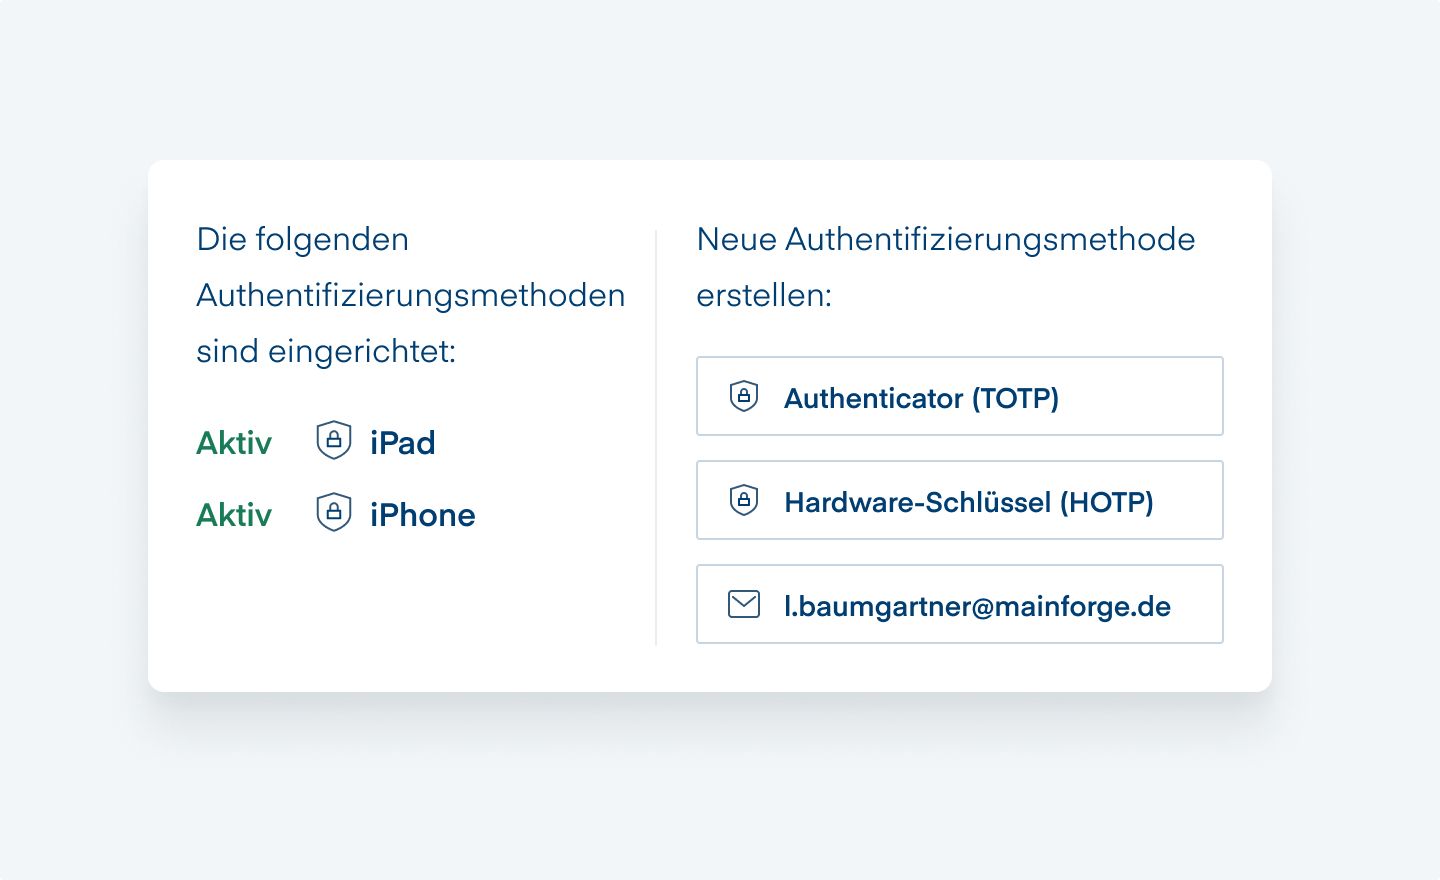Click the 'Neue Authentifizierungsmethode' heading line

(x=946, y=240)
